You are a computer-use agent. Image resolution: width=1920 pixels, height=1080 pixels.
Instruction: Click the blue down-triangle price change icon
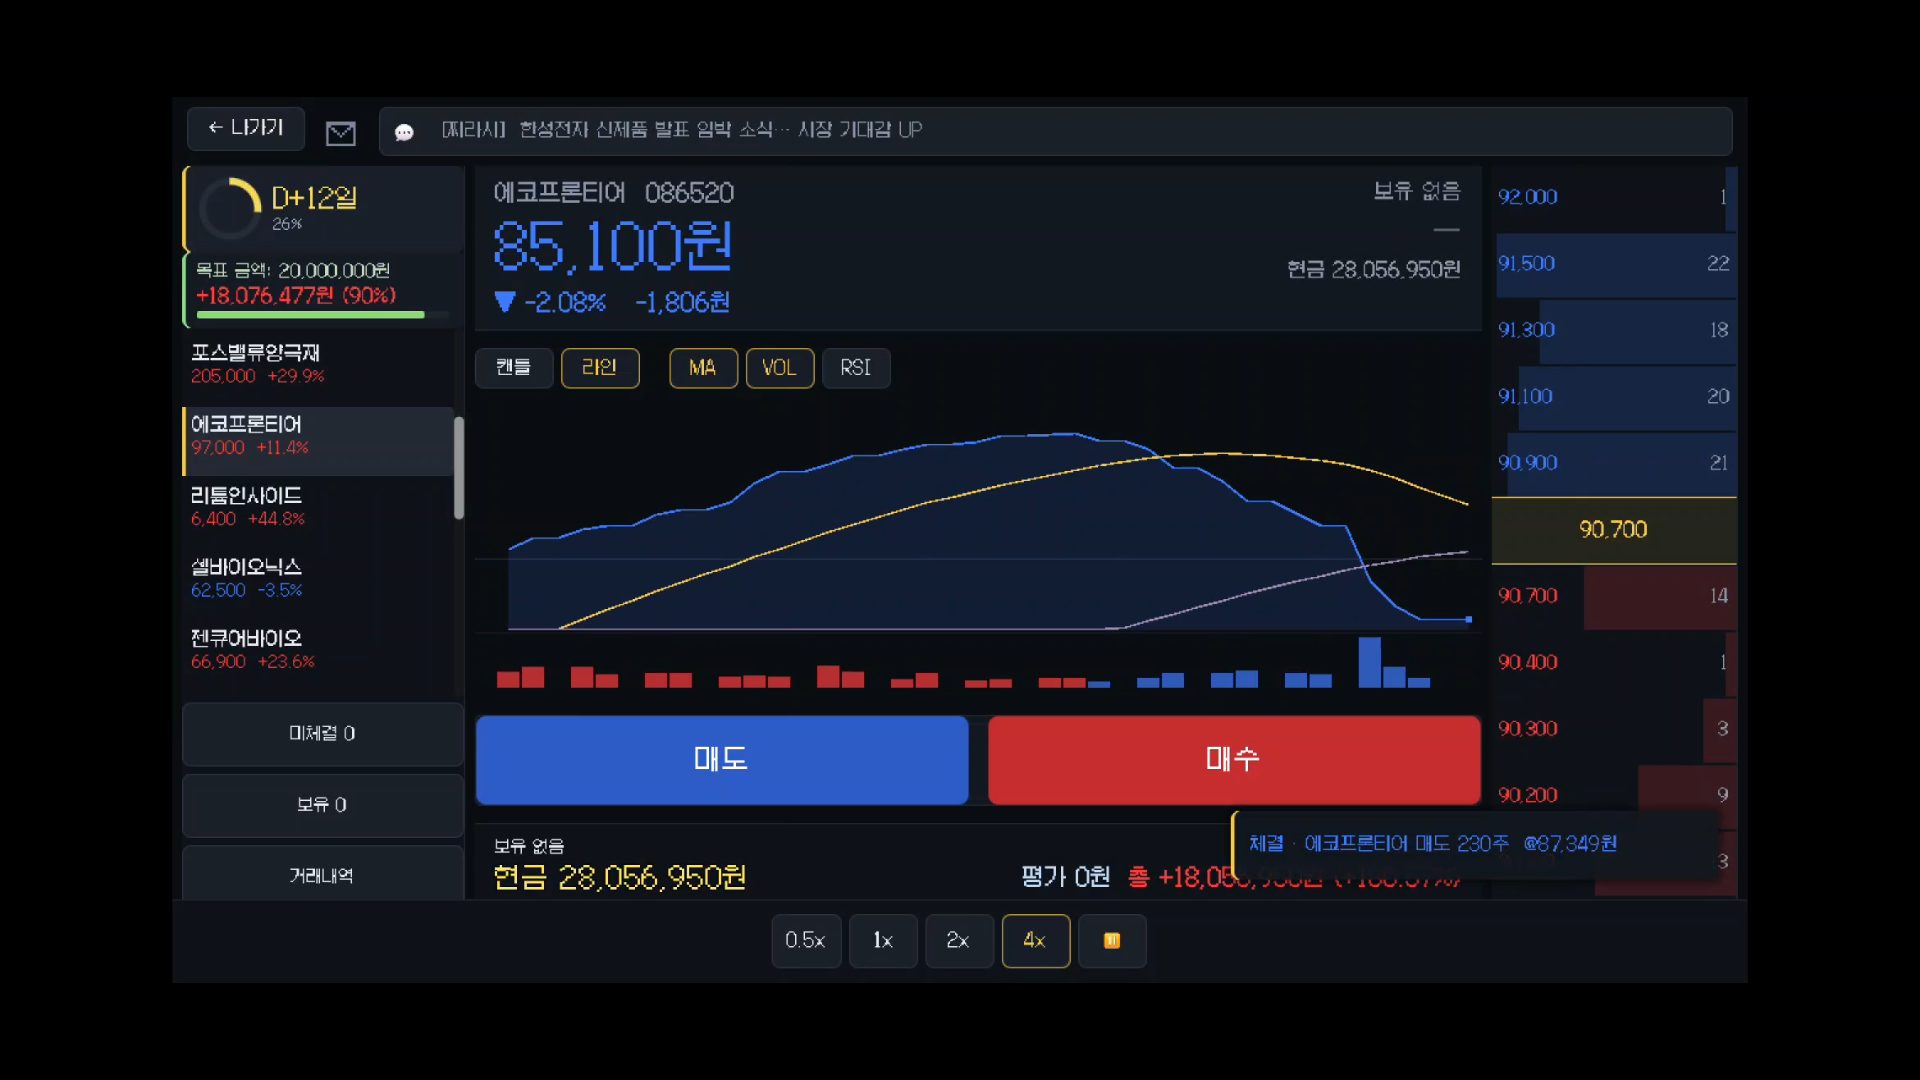pyautogui.click(x=505, y=301)
